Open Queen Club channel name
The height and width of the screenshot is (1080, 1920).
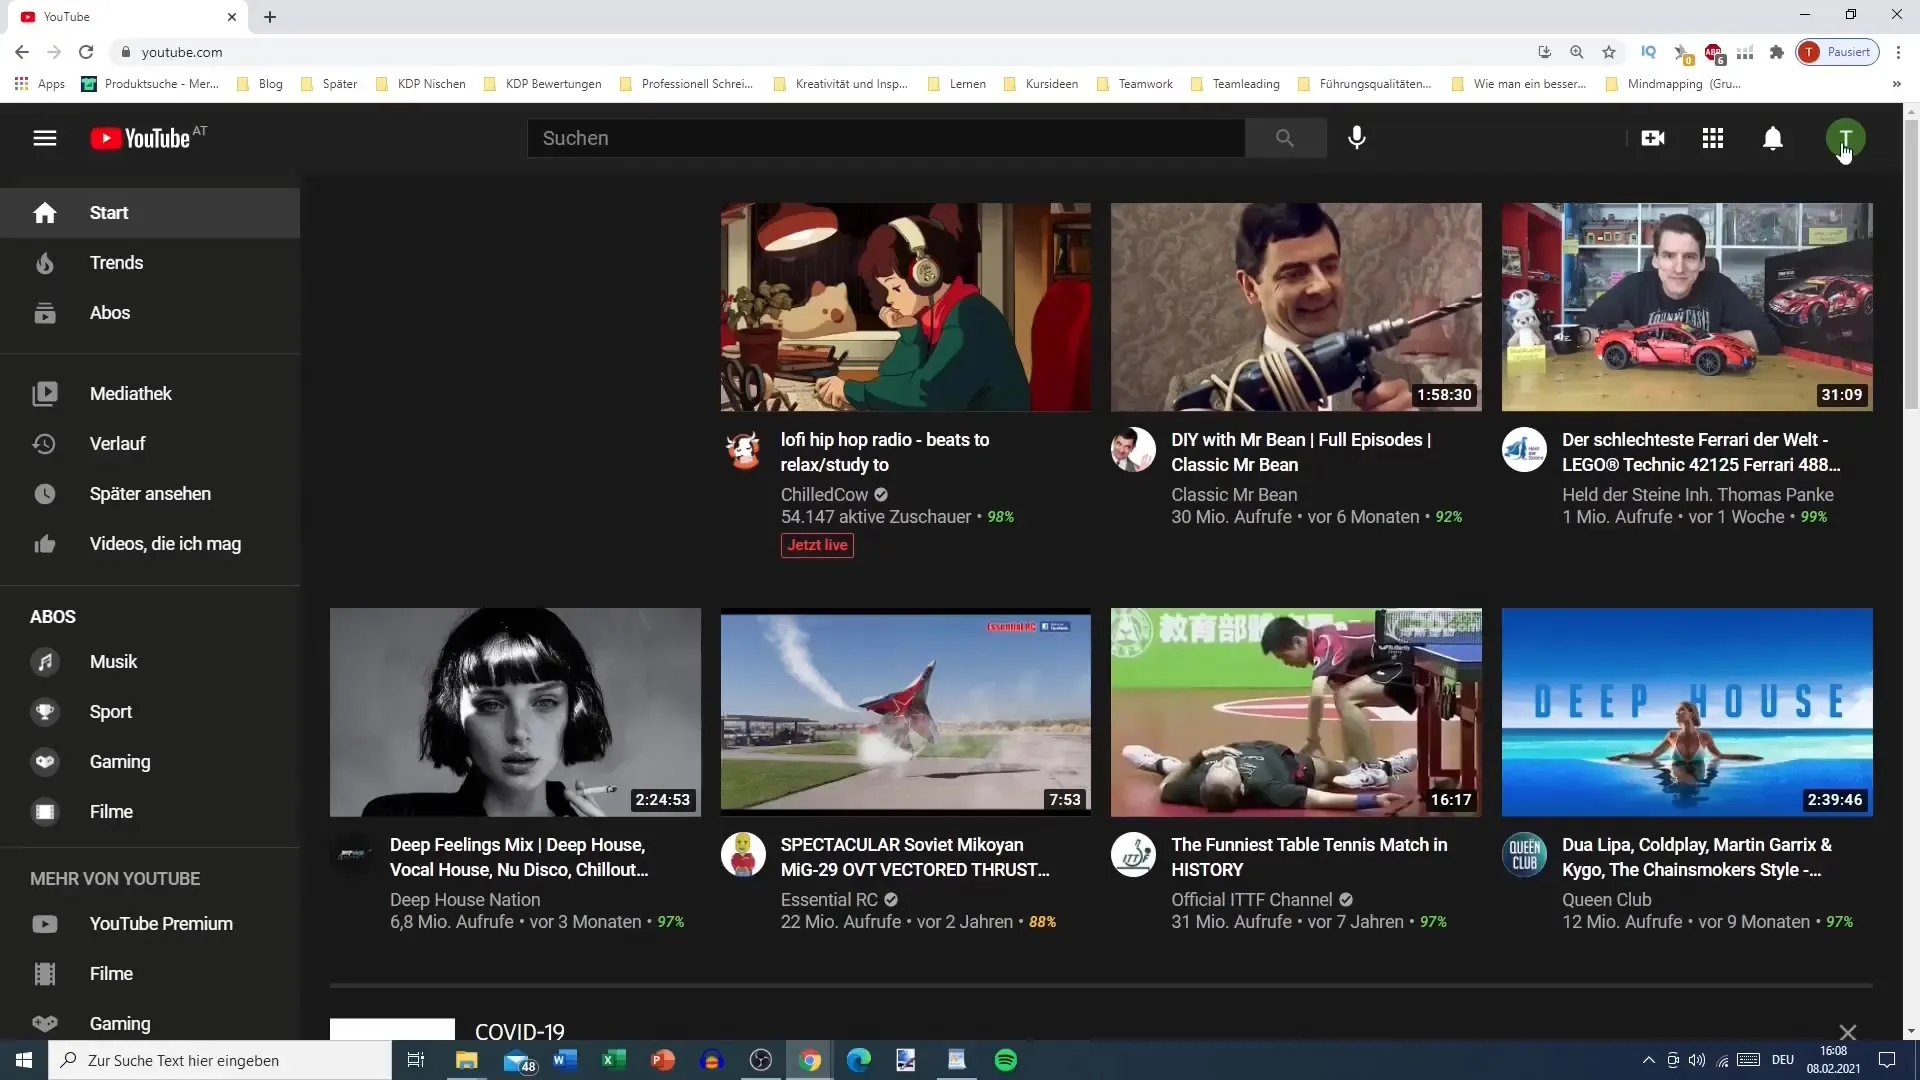(1606, 900)
